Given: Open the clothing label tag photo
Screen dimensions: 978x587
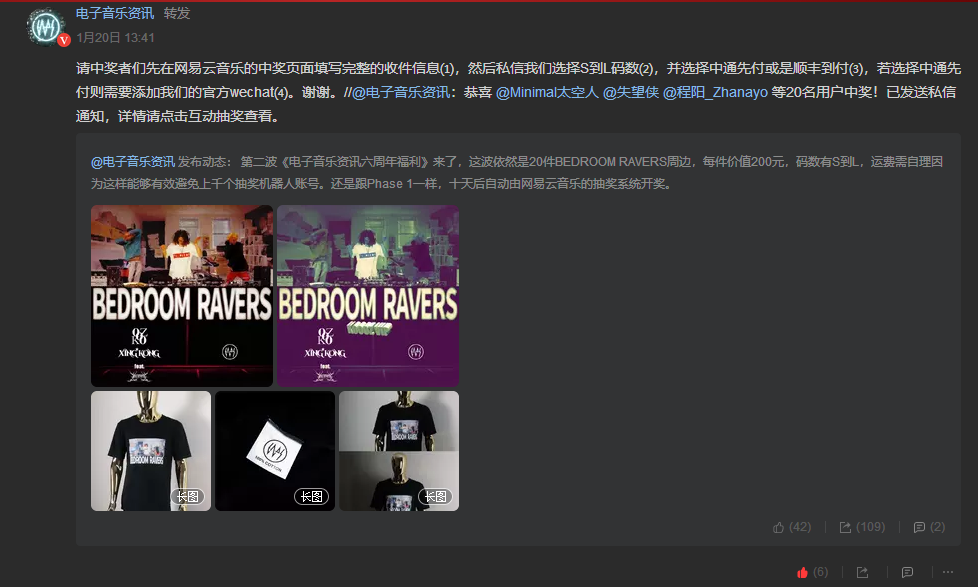Looking at the screenshot, I should point(275,451).
